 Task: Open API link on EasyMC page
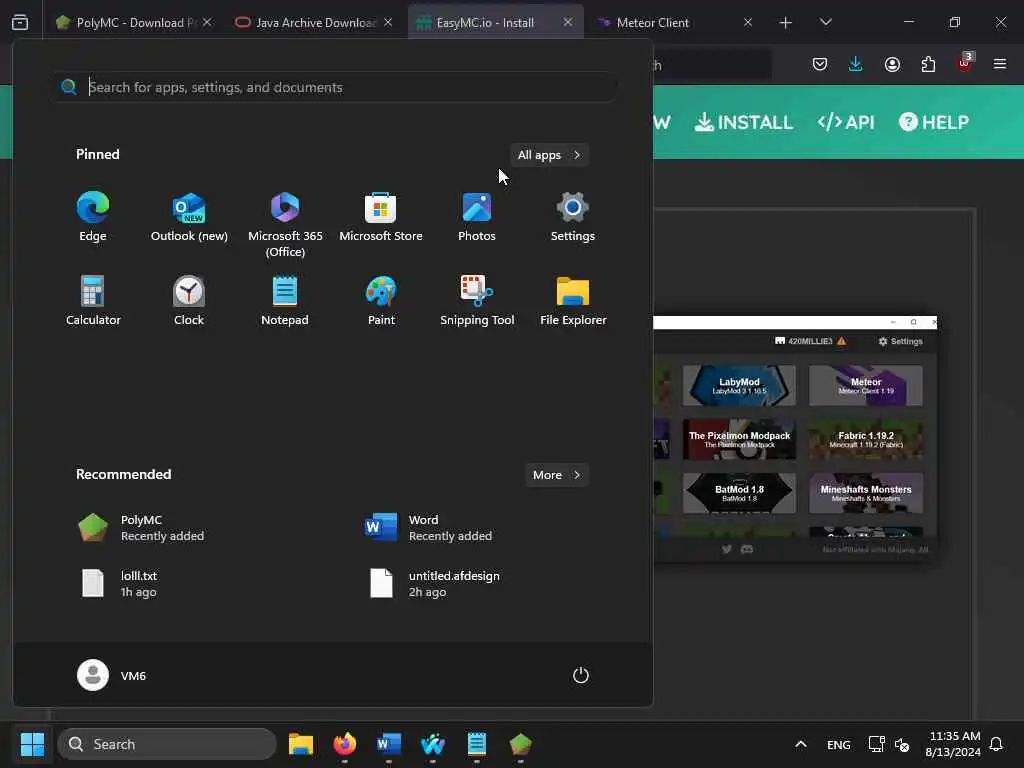coord(846,122)
